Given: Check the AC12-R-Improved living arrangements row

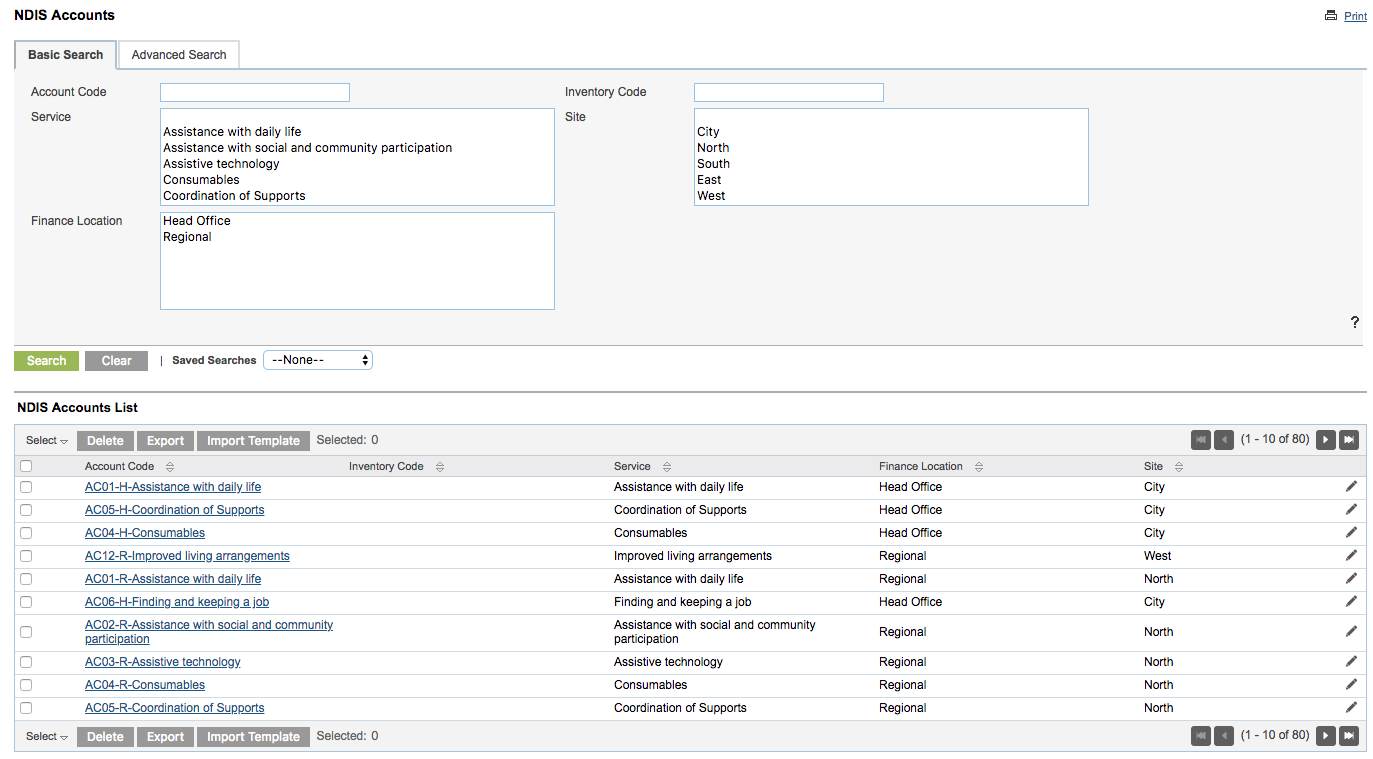Looking at the screenshot, I should click(x=26, y=556).
